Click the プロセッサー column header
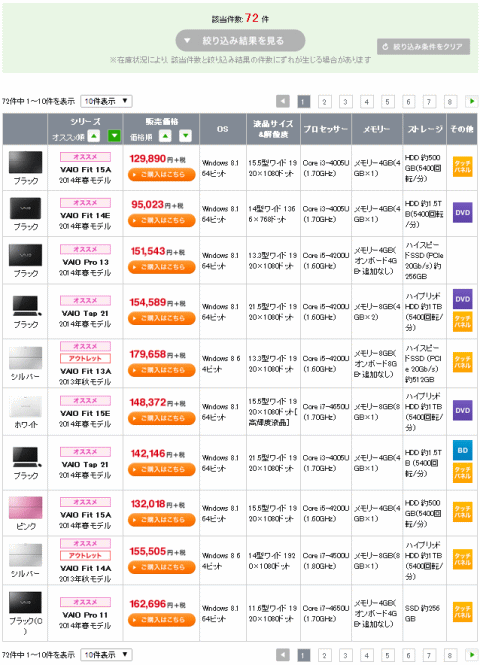Image resolution: width=480 pixels, height=665 pixels. pos(326,129)
